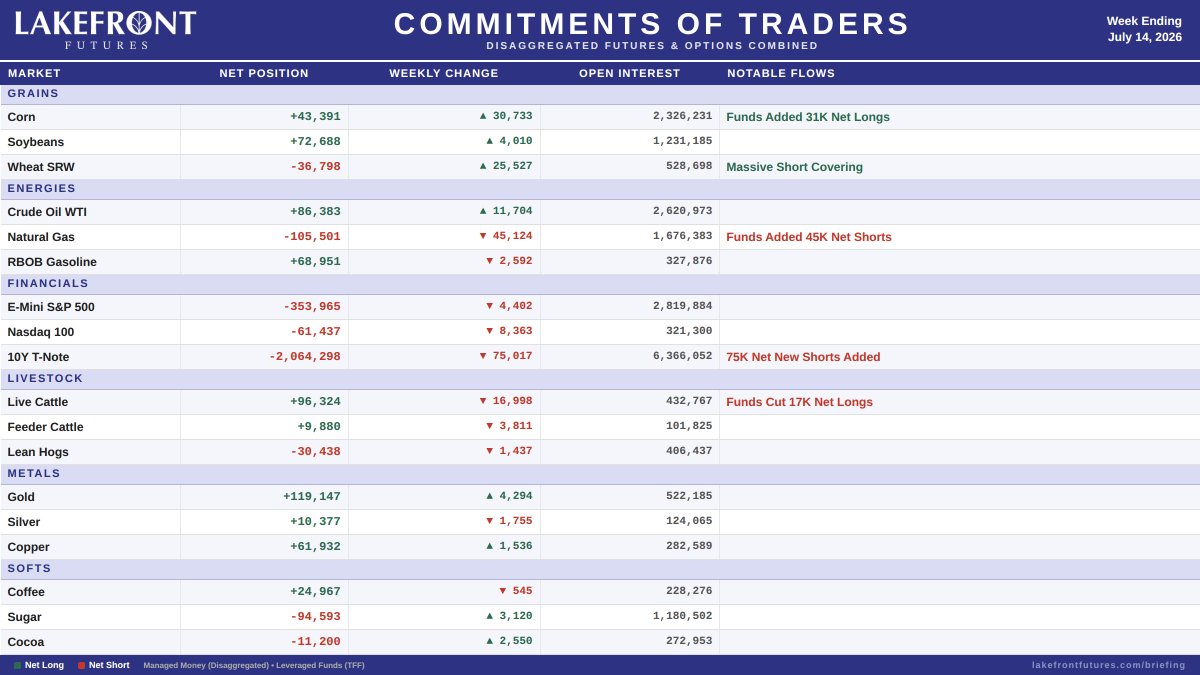The width and height of the screenshot is (1200, 675).
Task: Click Wheat SRW weekly change 25,527
Action: click(x=506, y=166)
